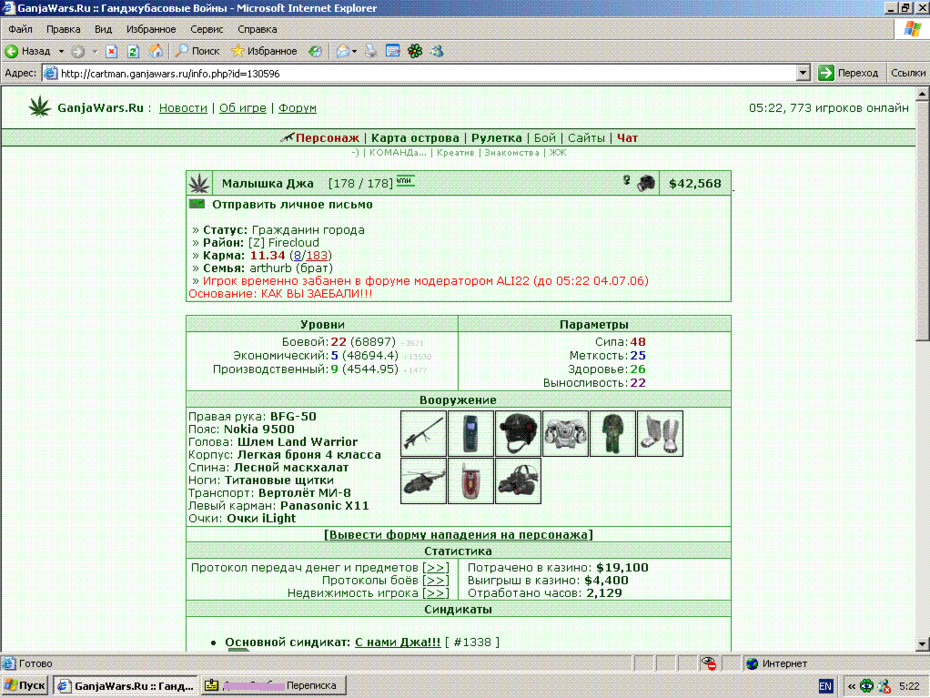
Task: Open the Избранное menu in menu bar
Action: [x=151, y=29]
